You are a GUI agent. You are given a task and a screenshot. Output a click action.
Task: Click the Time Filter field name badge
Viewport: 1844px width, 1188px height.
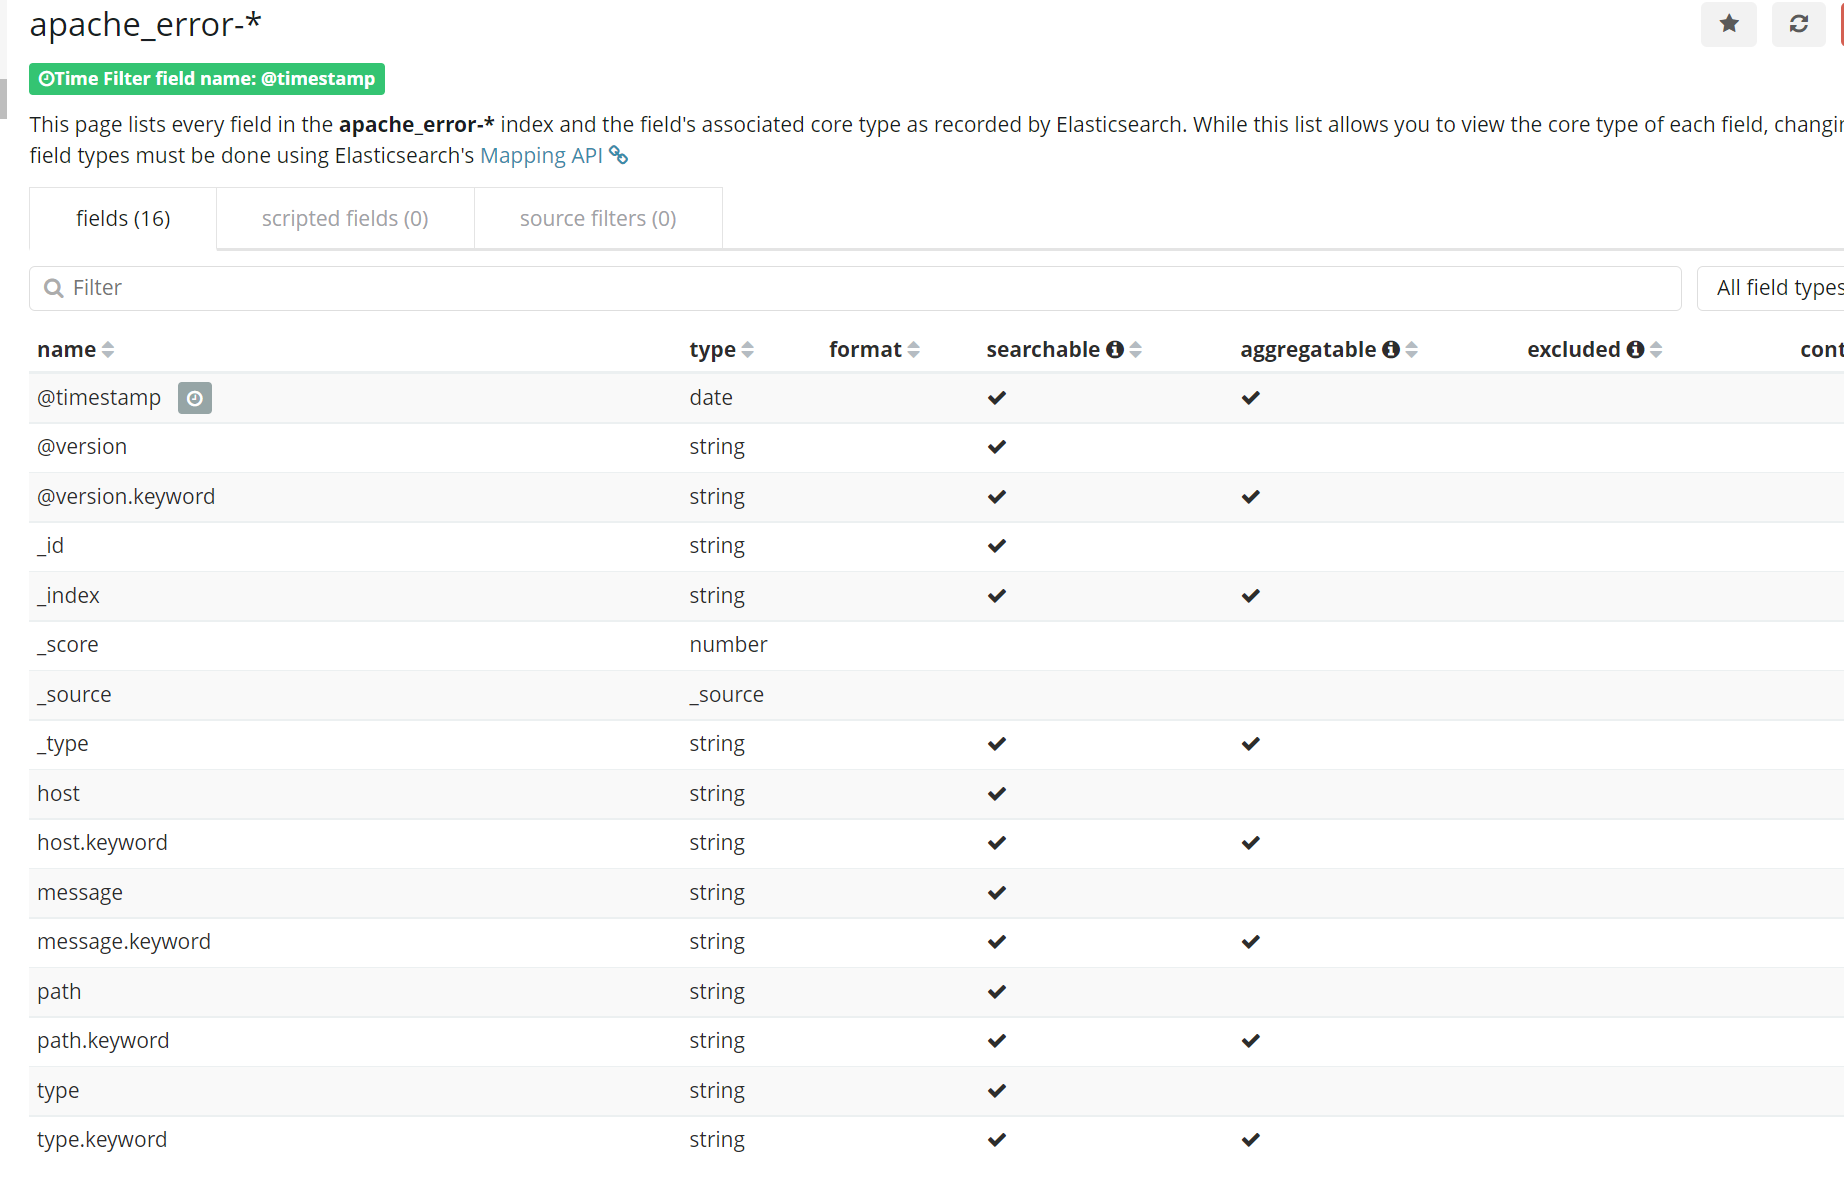[207, 79]
